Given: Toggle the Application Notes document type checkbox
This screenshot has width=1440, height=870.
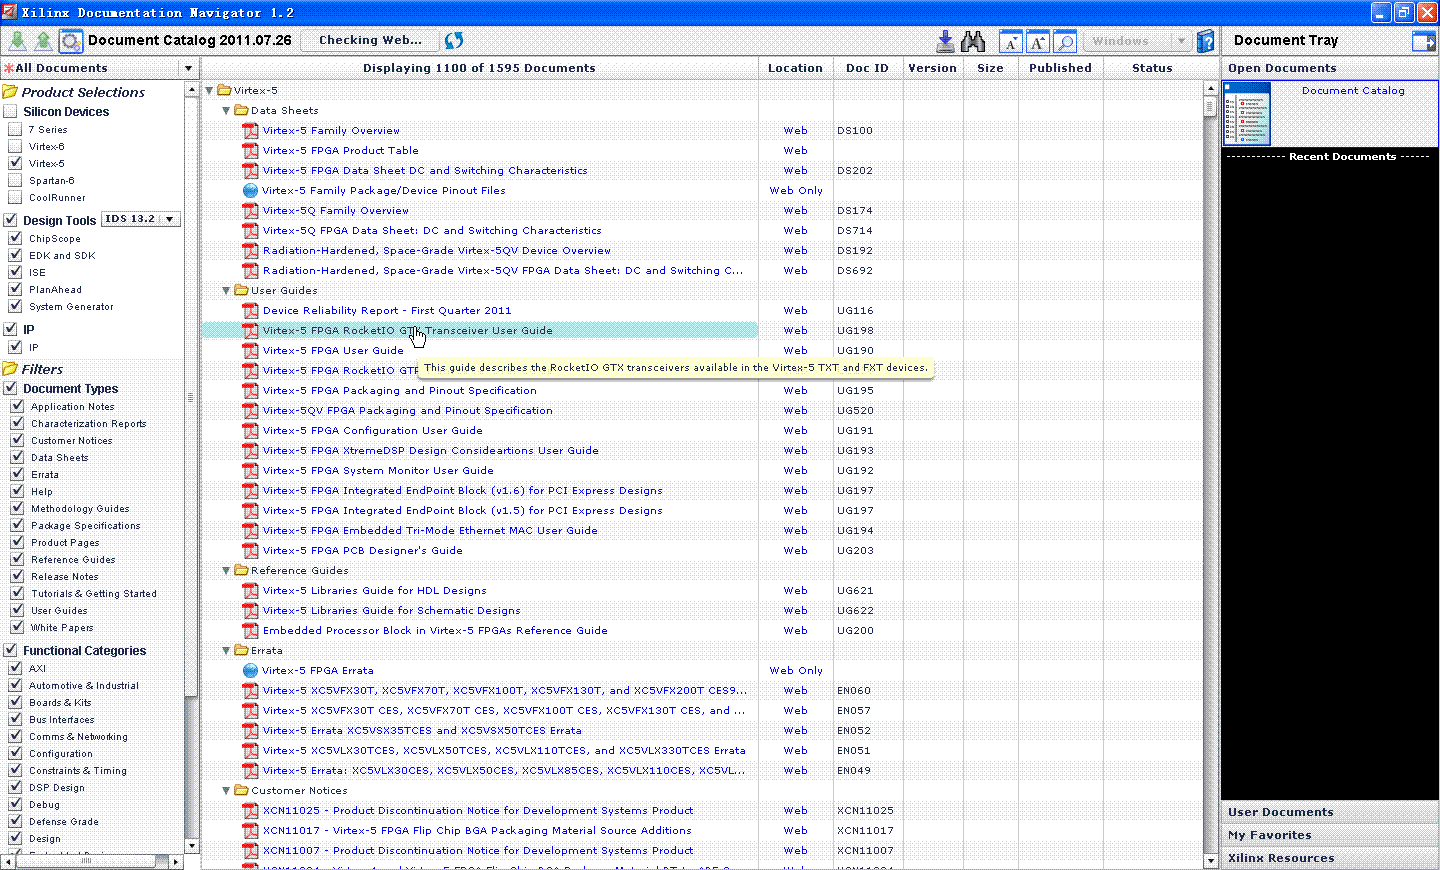Looking at the screenshot, I should click(x=17, y=406).
